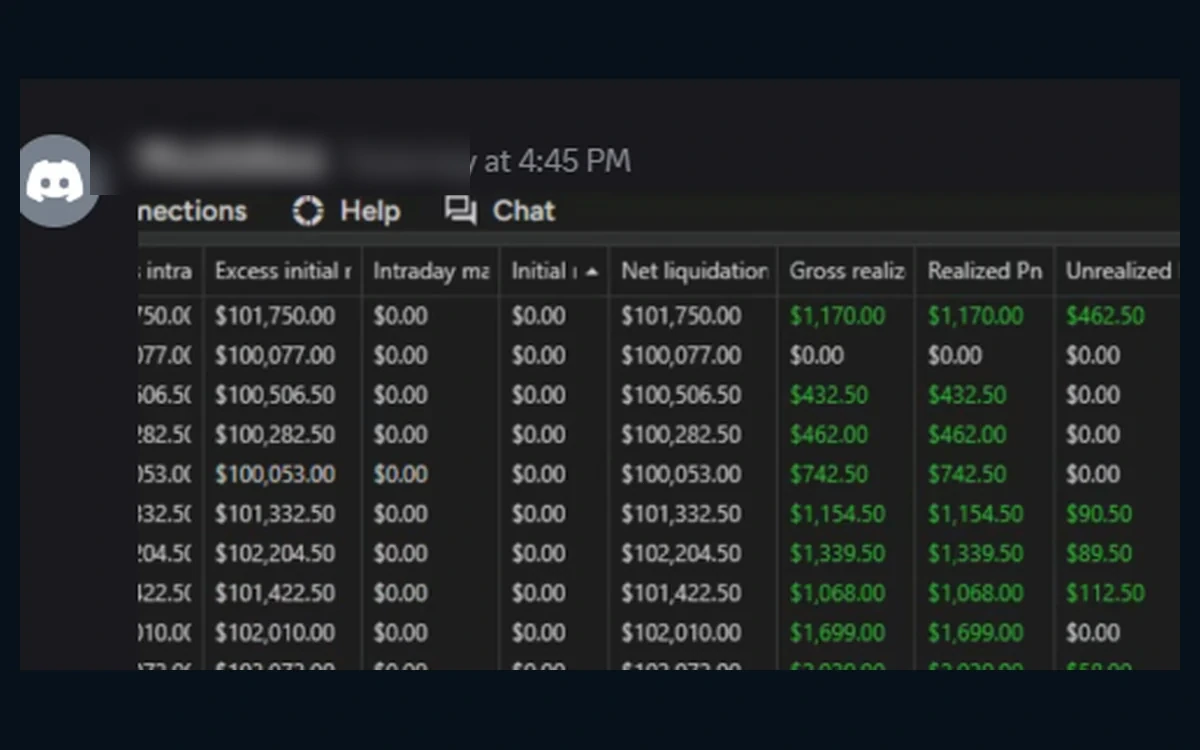The height and width of the screenshot is (750, 1200).
Task: Select Excess initial cell $100,053.00
Action: click(275, 474)
